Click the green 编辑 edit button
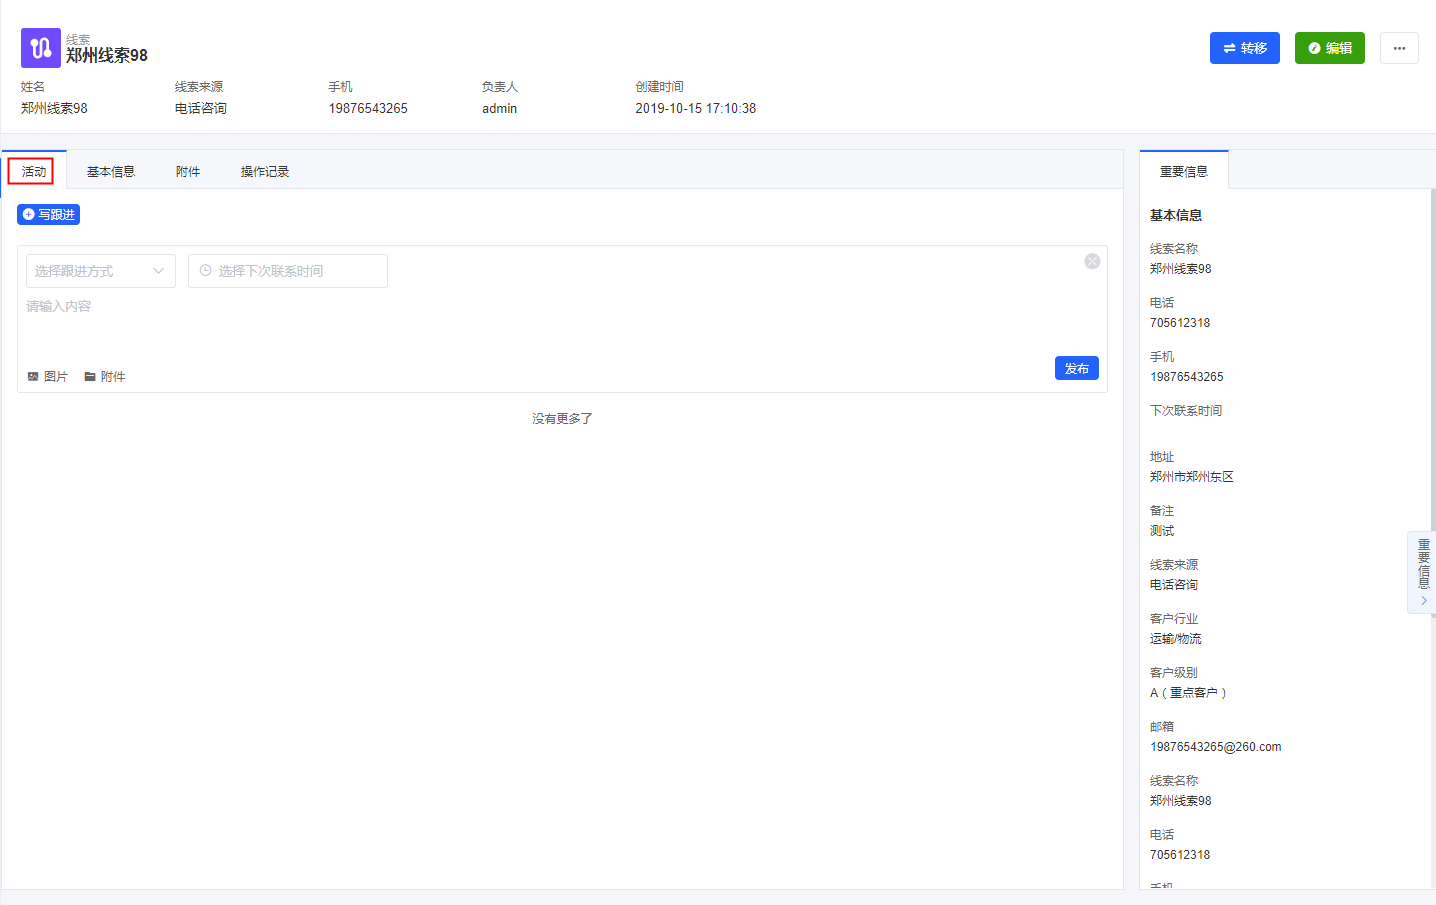Image resolution: width=1436 pixels, height=905 pixels. coord(1329,48)
